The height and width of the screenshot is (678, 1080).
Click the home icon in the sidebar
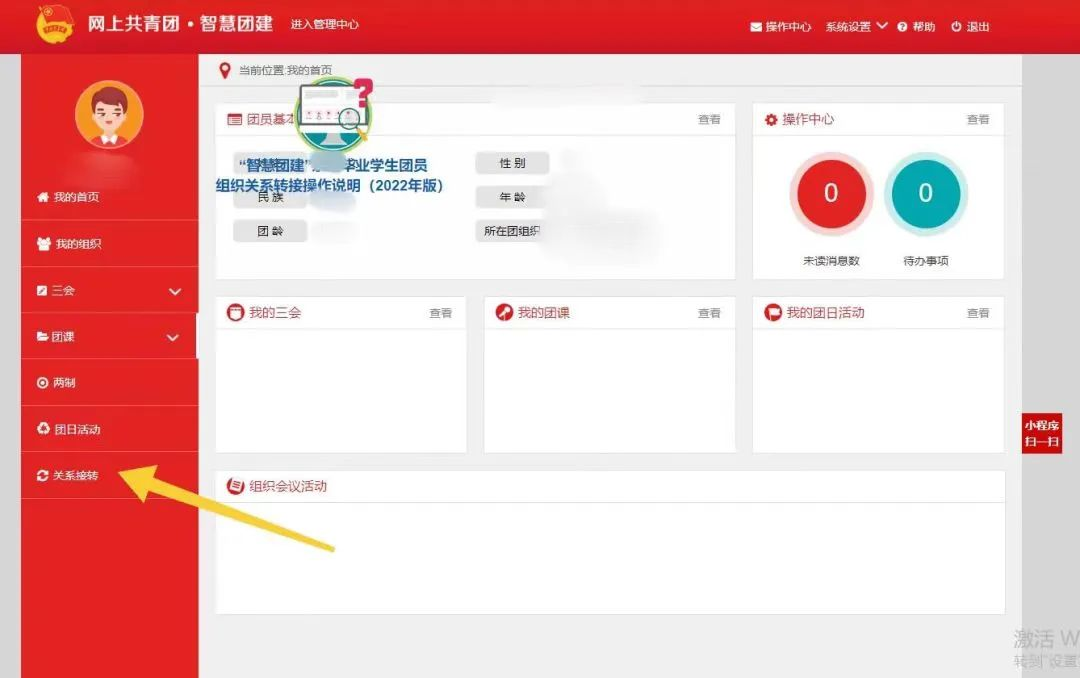(43, 197)
